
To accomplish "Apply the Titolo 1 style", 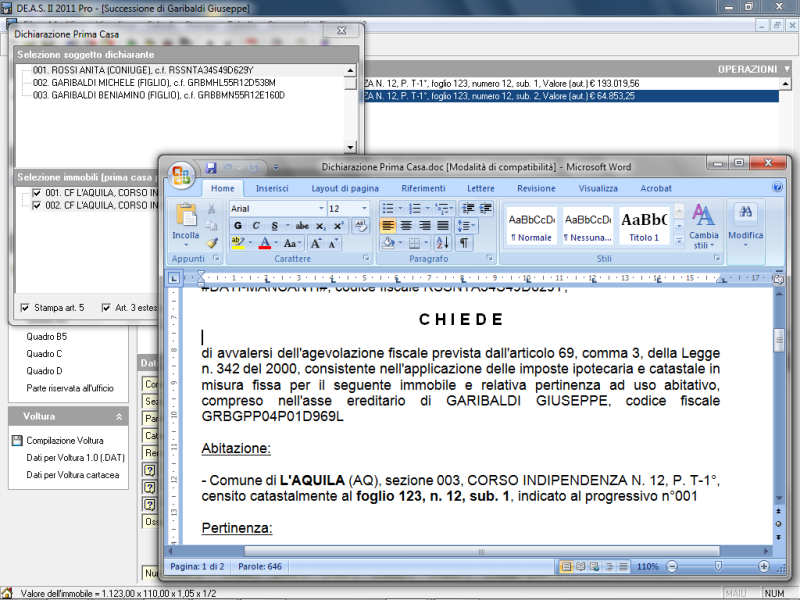I will click(x=644, y=227).
